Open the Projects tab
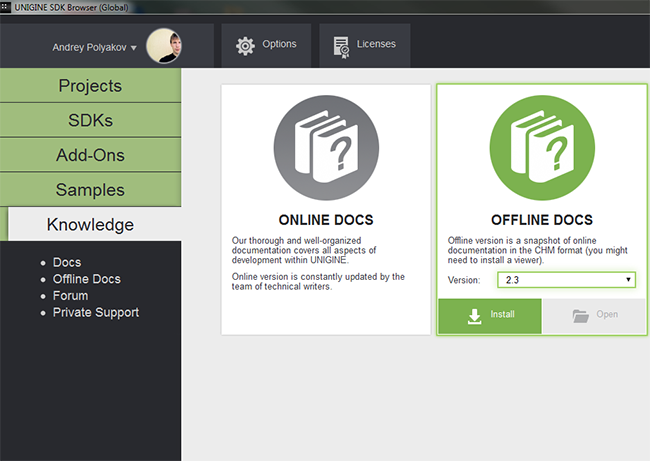650x461 pixels. [x=90, y=85]
